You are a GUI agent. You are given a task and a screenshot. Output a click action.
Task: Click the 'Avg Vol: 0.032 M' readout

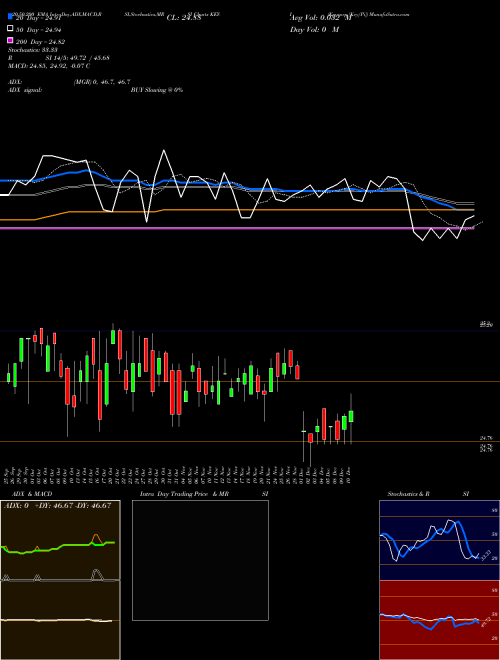click(320, 18)
